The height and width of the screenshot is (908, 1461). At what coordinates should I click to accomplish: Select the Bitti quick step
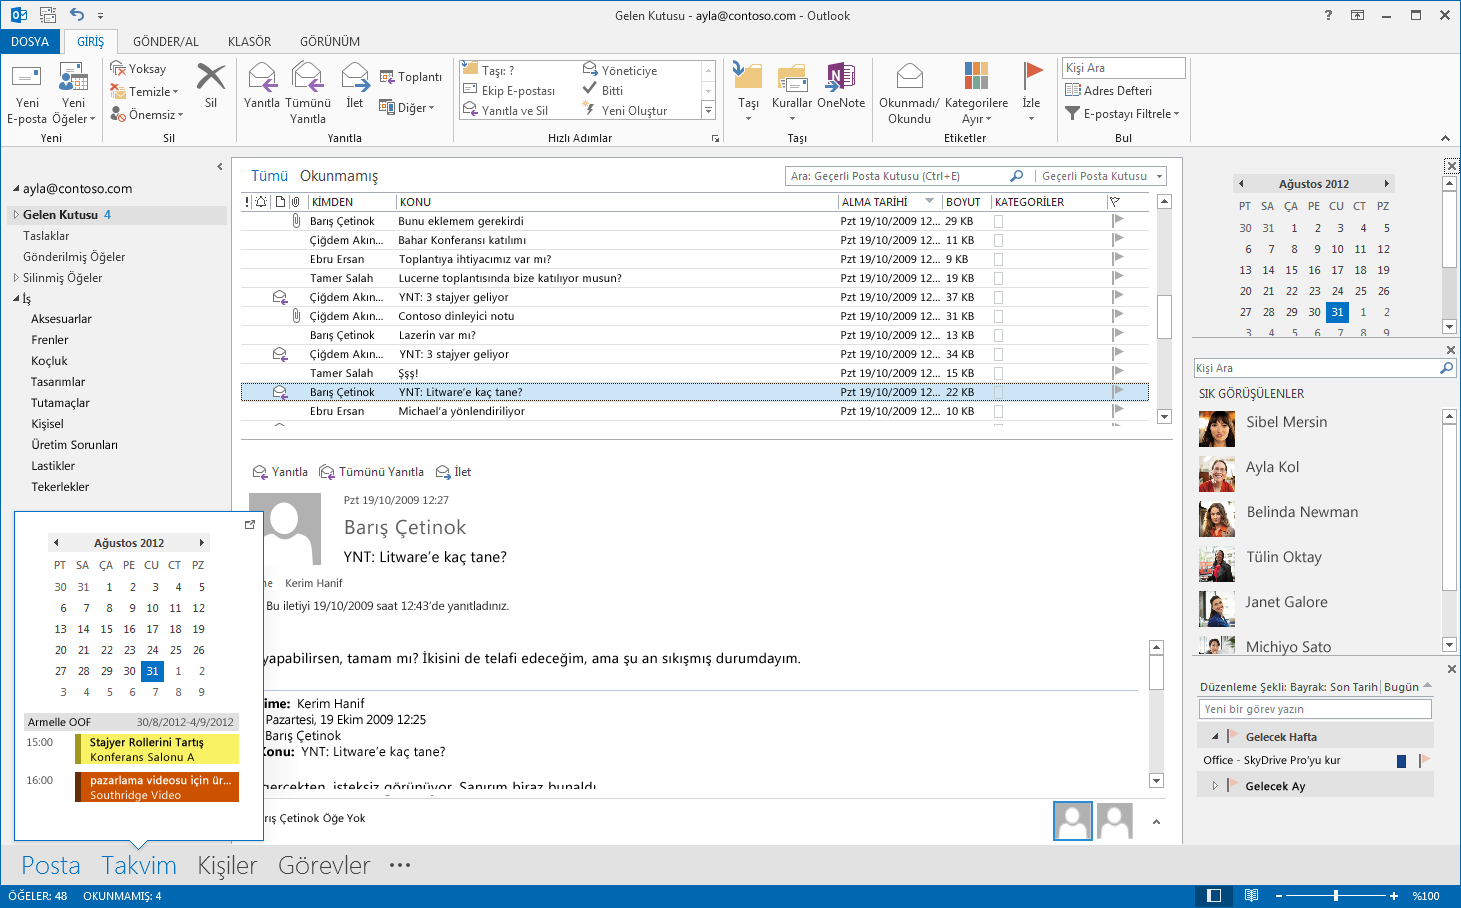(603, 90)
